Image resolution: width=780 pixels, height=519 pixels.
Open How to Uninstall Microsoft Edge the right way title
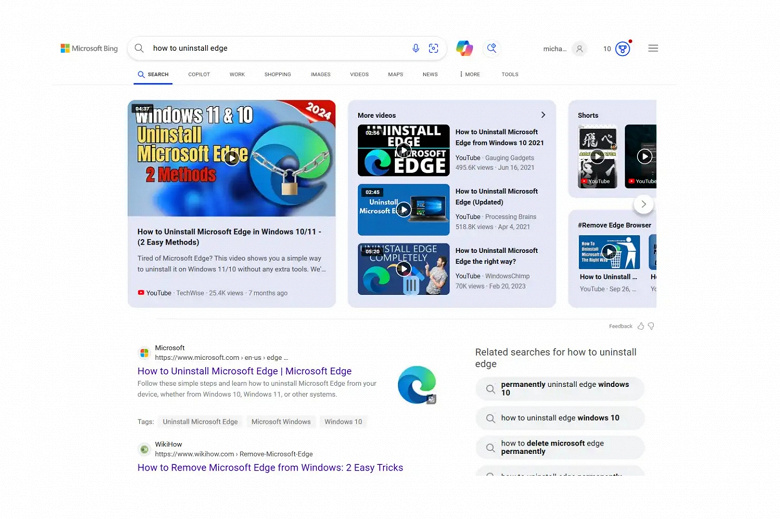click(x=496, y=256)
